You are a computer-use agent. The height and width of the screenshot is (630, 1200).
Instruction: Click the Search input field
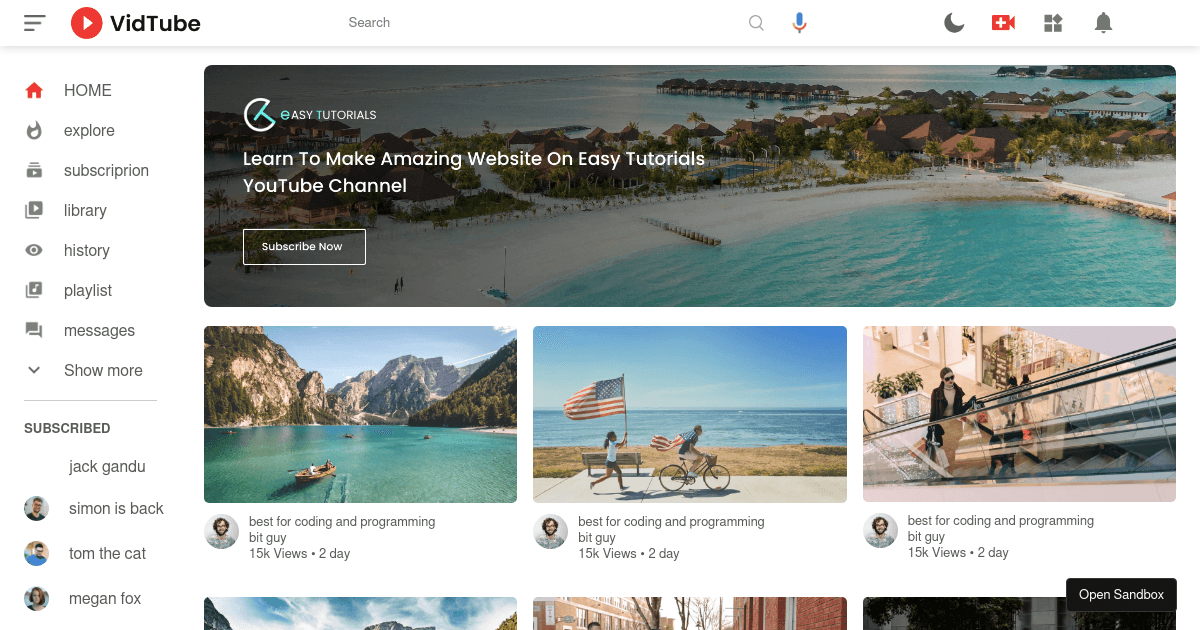click(x=540, y=23)
